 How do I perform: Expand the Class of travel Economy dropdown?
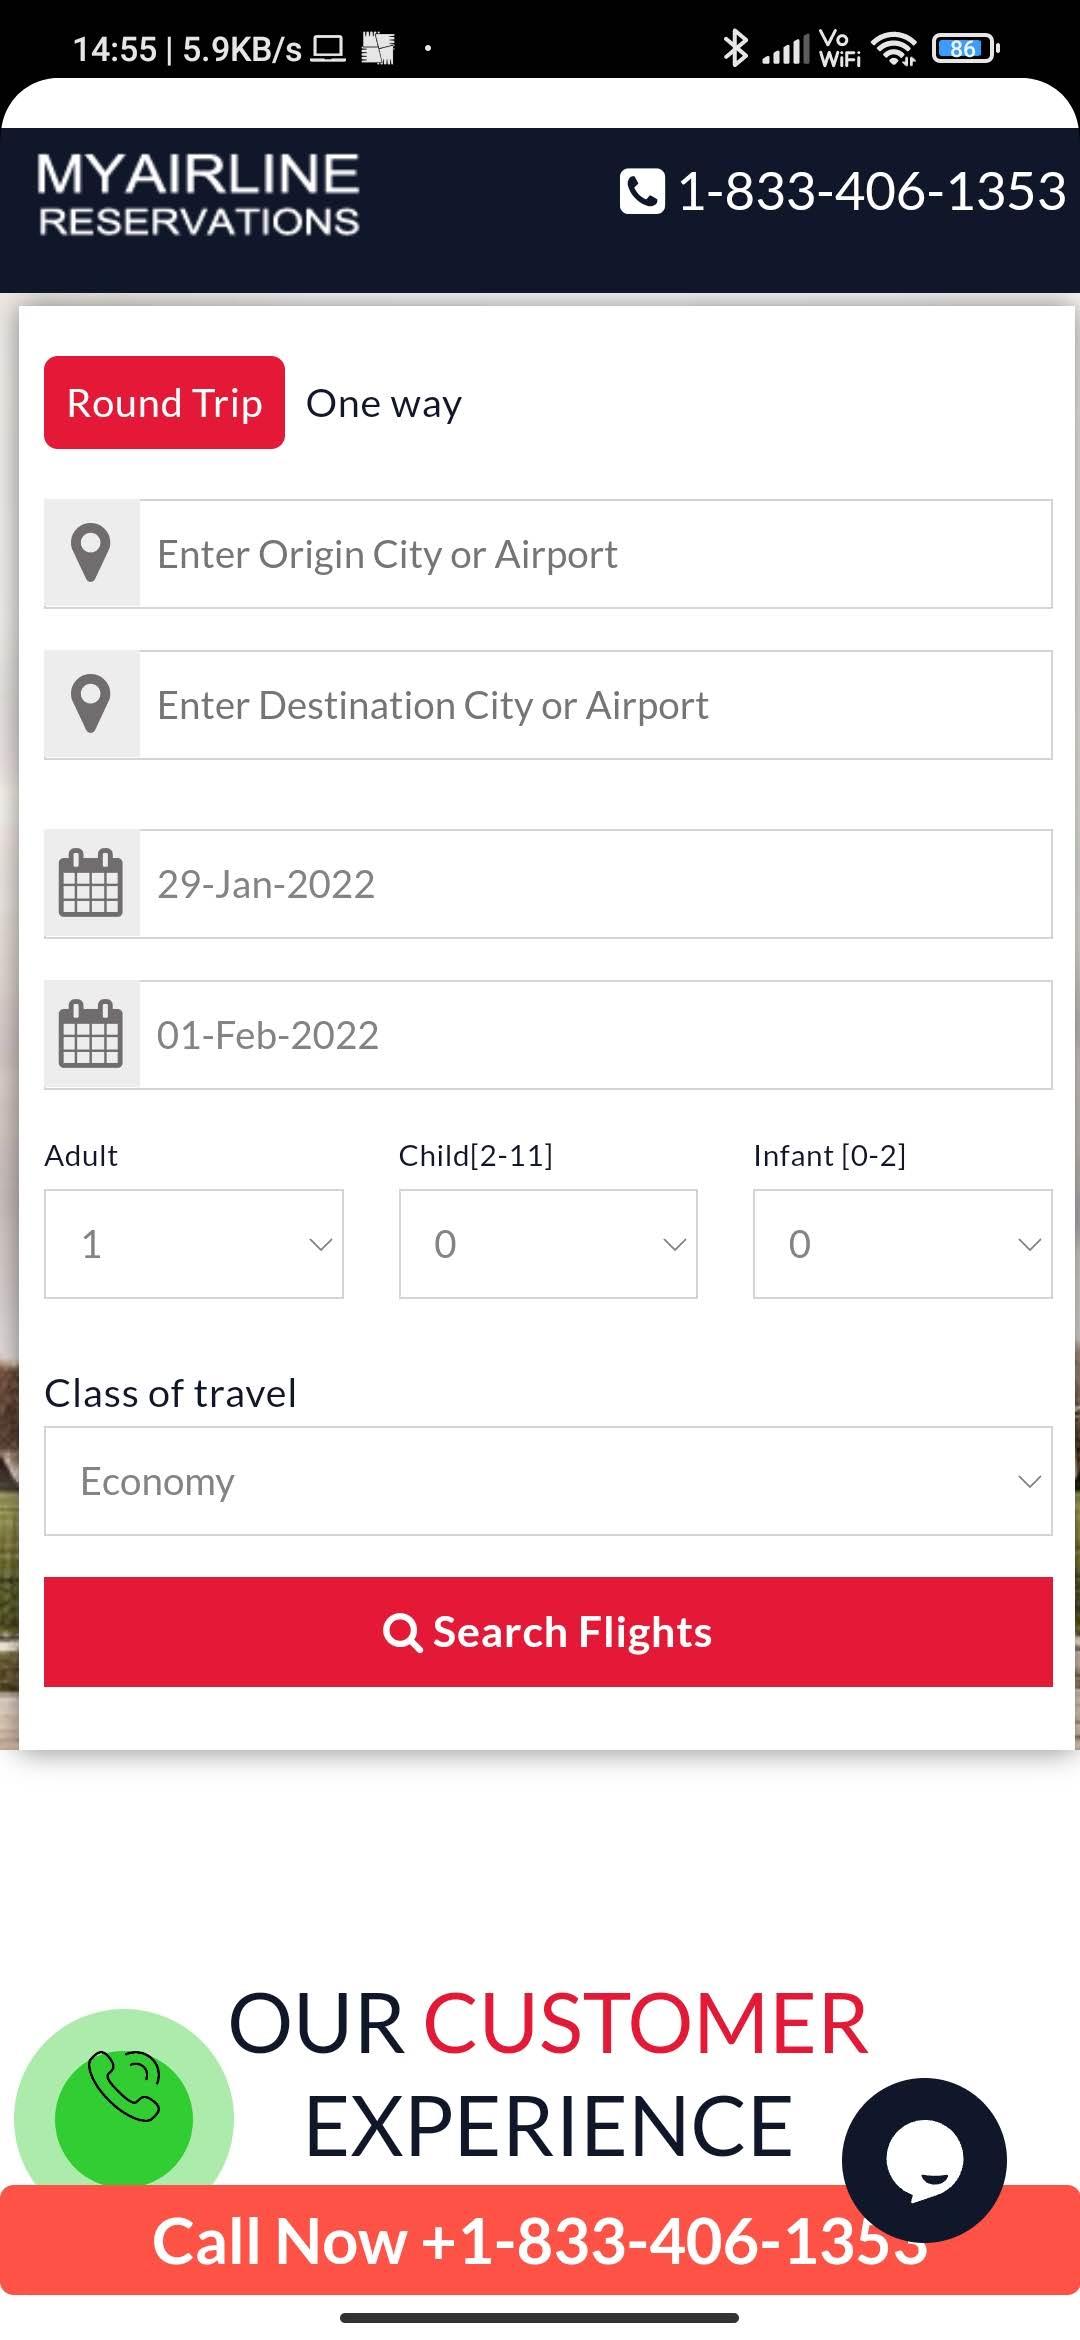(x=548, y=1481)
